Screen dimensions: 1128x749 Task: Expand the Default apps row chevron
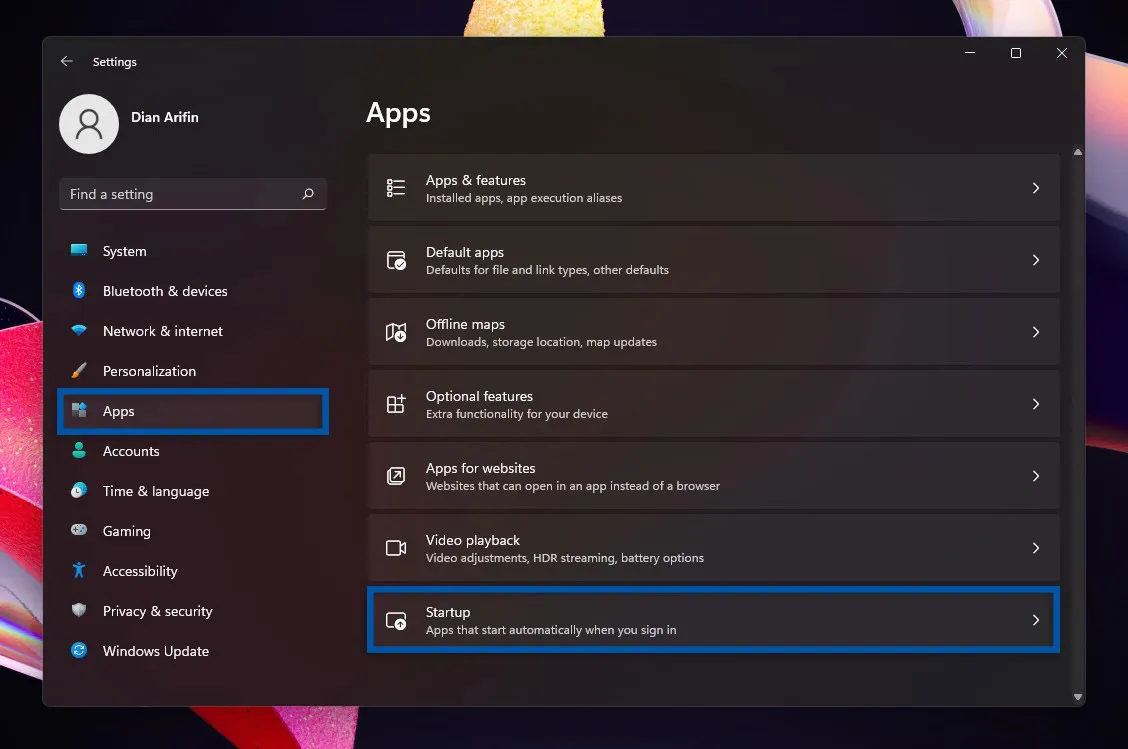(1035, 260)
